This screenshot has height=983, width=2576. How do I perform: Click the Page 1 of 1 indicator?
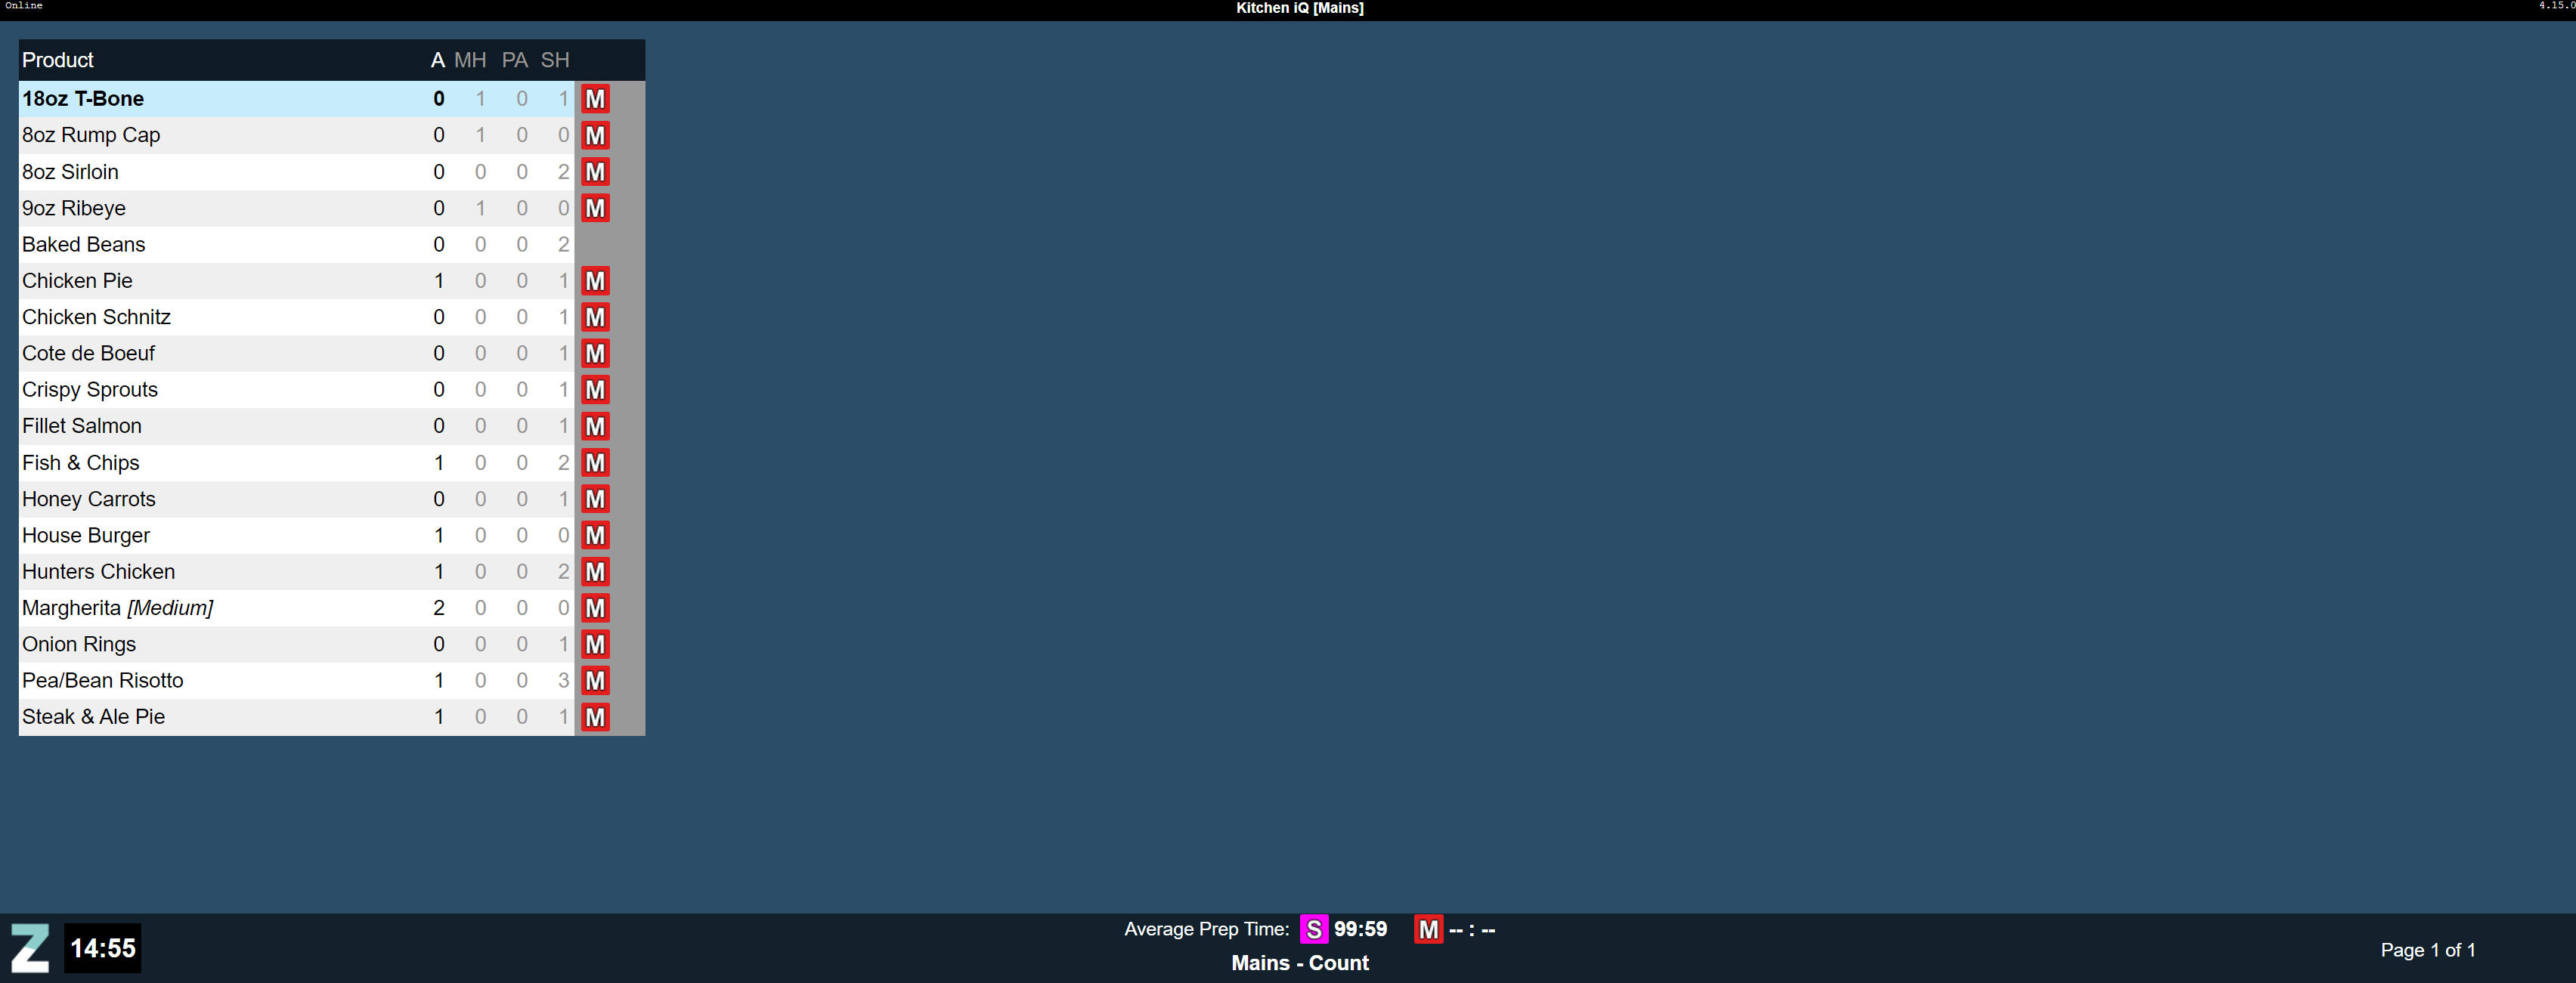click(2427, 950)
